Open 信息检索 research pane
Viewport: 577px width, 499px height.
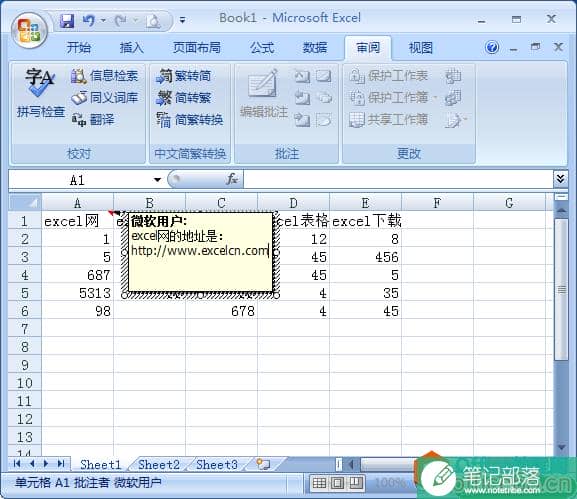point(105,76)
